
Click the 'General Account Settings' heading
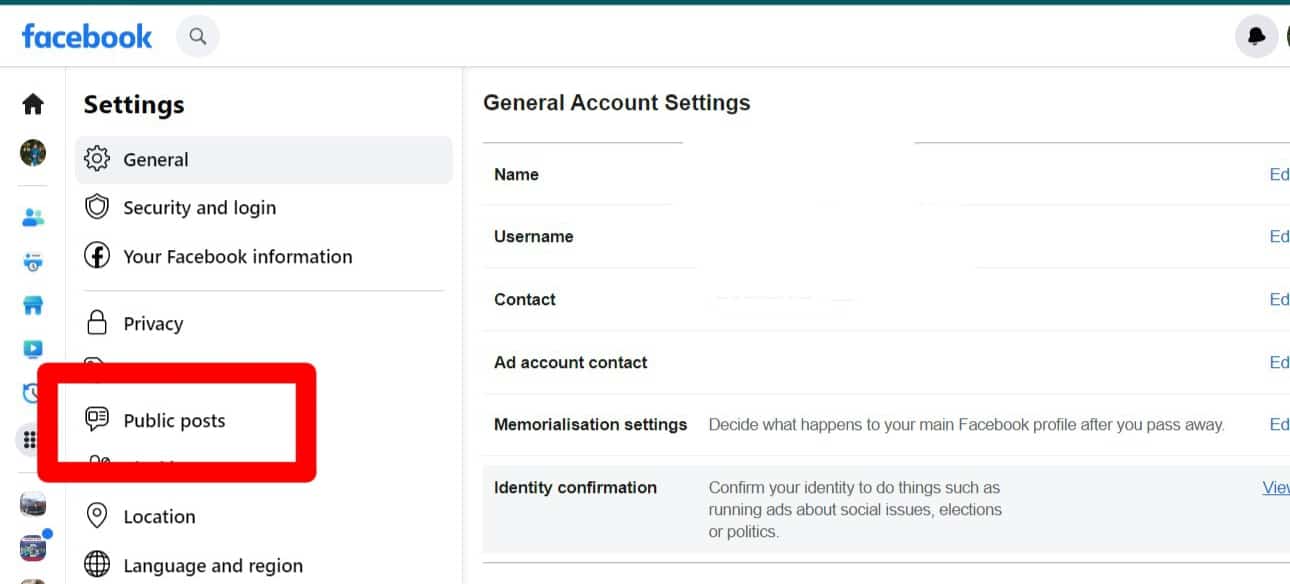(x=616, y=103)
